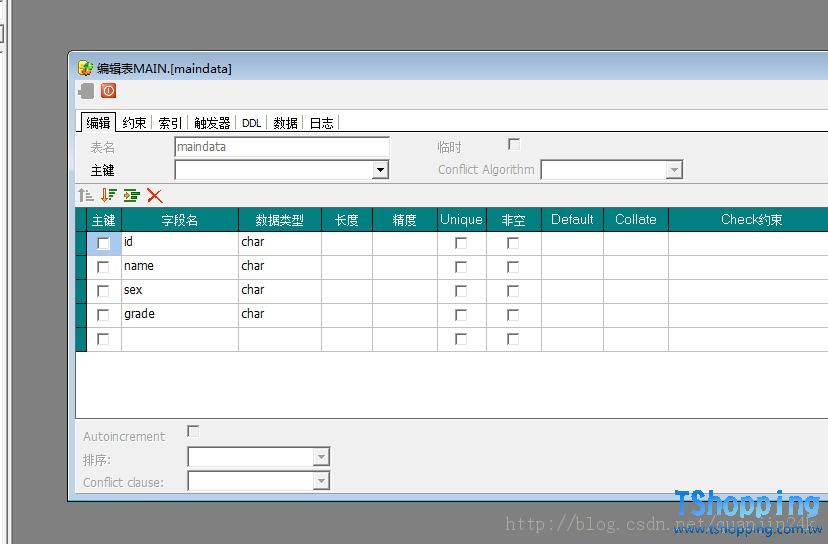Click the char data type of id
The image size is (828, 544).
[280, 243]
